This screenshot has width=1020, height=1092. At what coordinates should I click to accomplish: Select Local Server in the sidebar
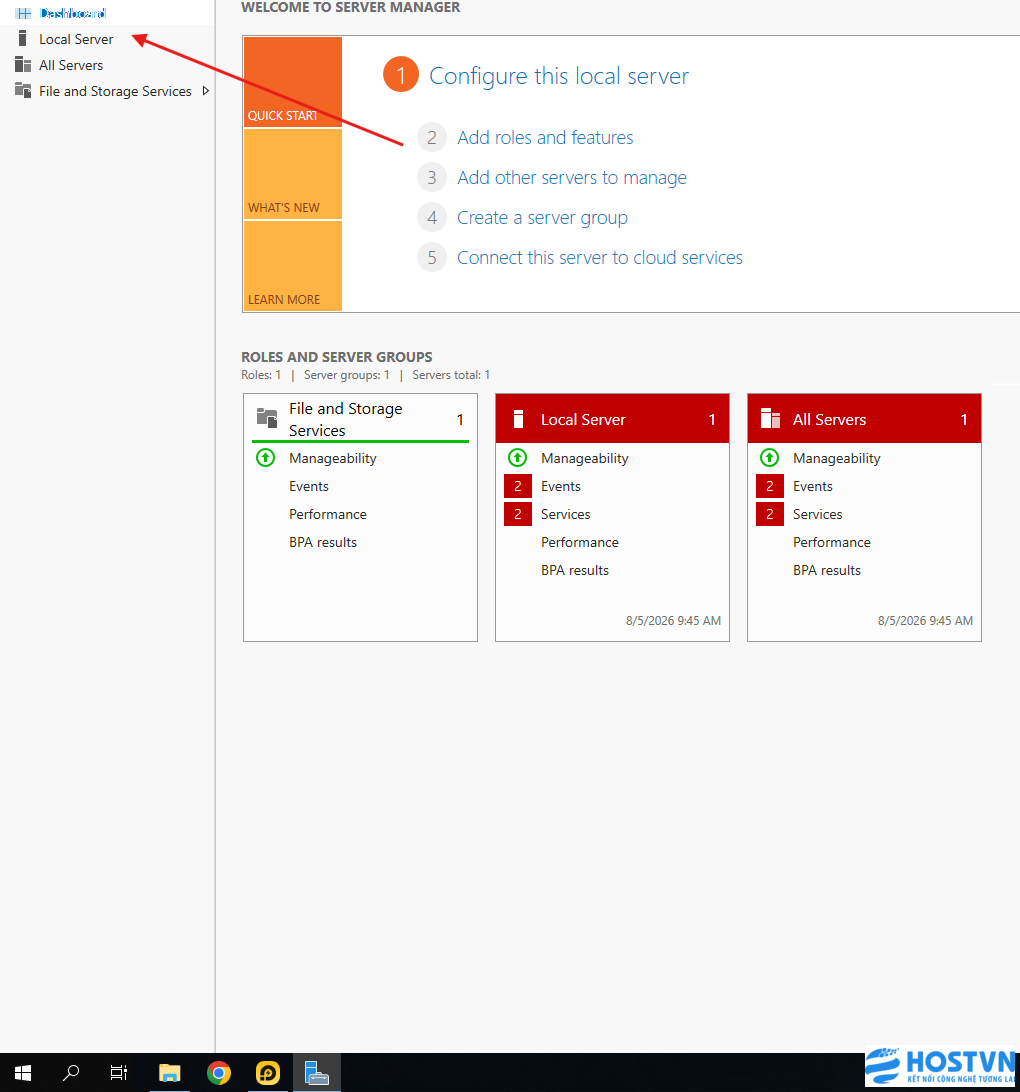pos(76,39)
